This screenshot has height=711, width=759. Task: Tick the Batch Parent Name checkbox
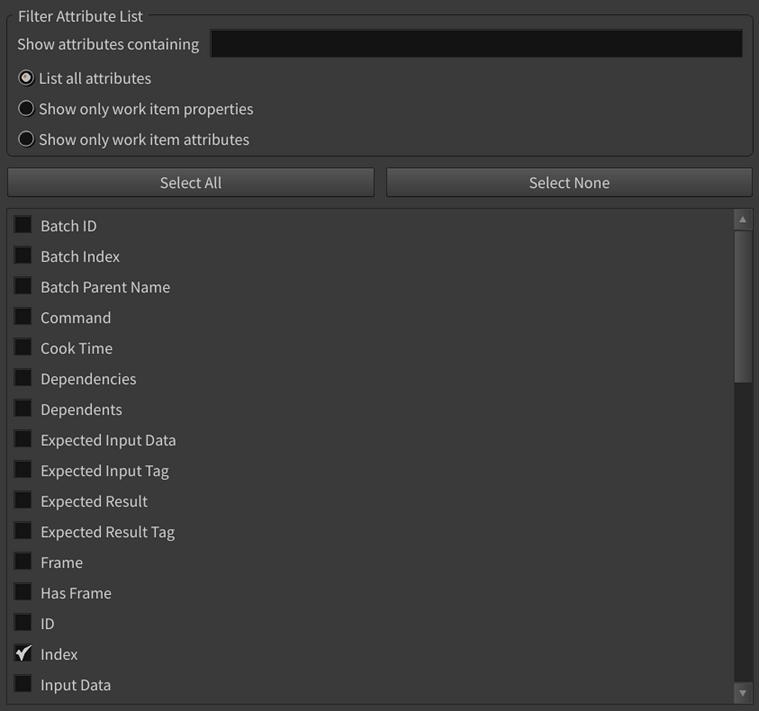(x=23, y=286)
